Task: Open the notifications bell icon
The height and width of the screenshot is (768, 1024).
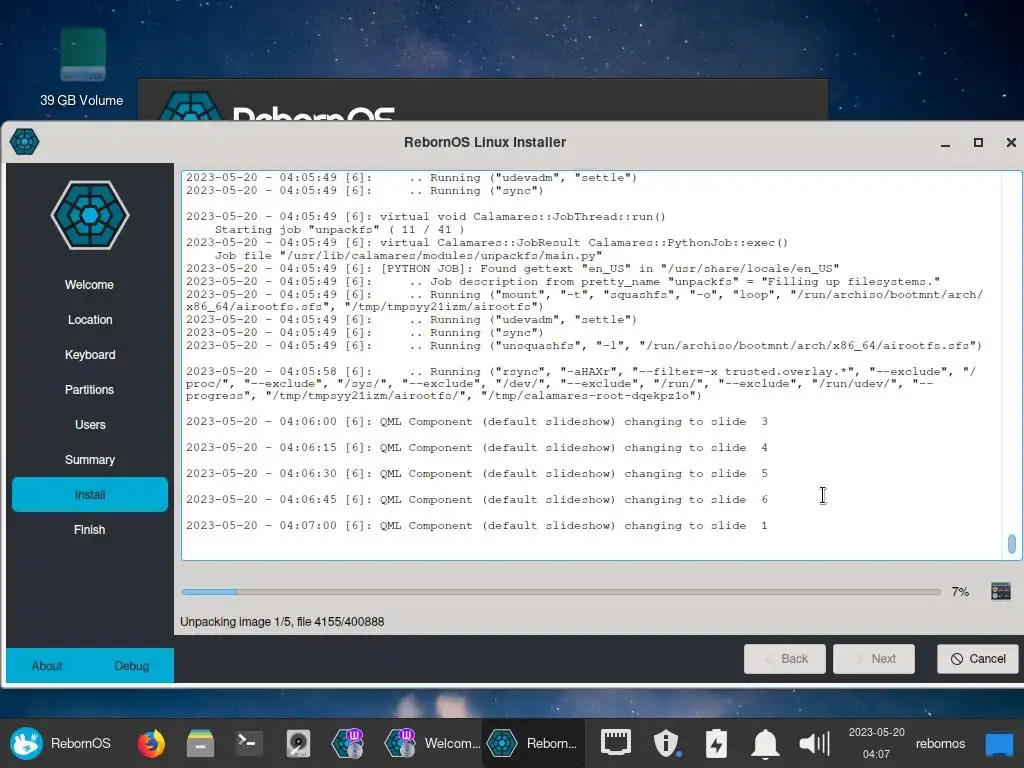Action: tap(765, 743)
